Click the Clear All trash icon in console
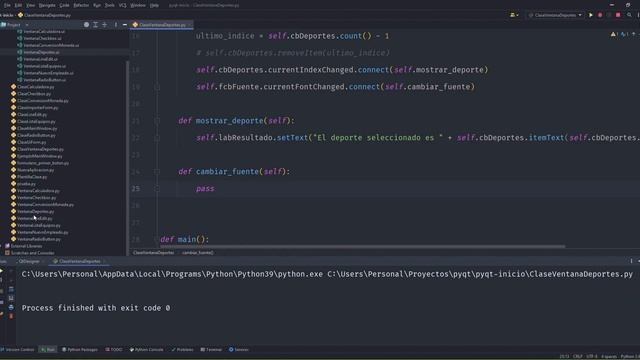 11,316
